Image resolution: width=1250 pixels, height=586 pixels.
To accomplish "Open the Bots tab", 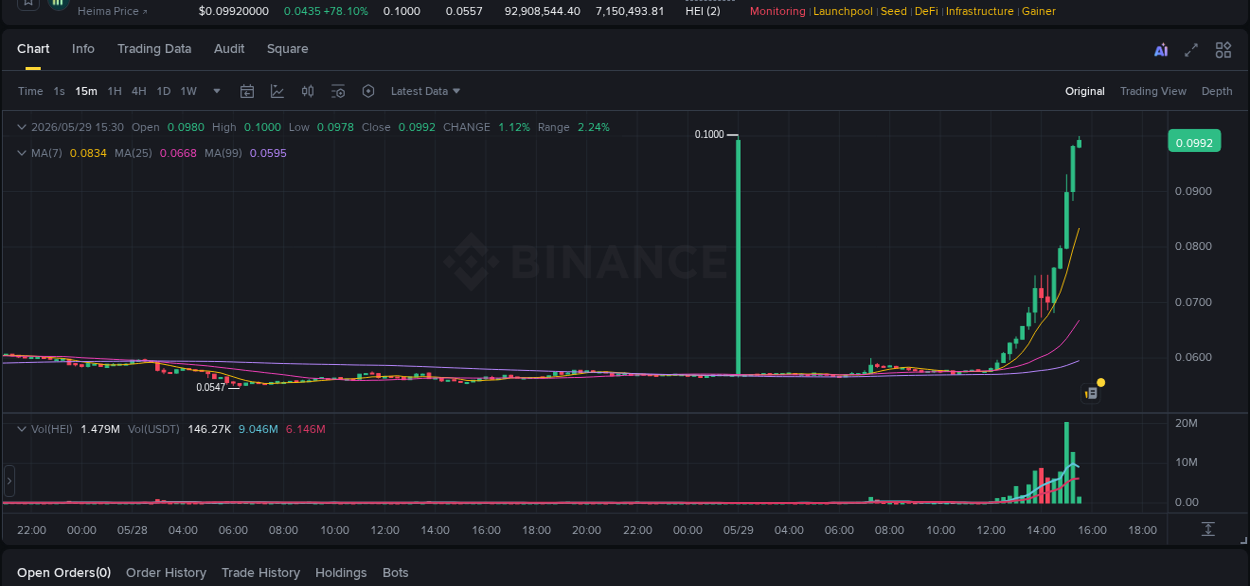I will [x=396, y=573].
